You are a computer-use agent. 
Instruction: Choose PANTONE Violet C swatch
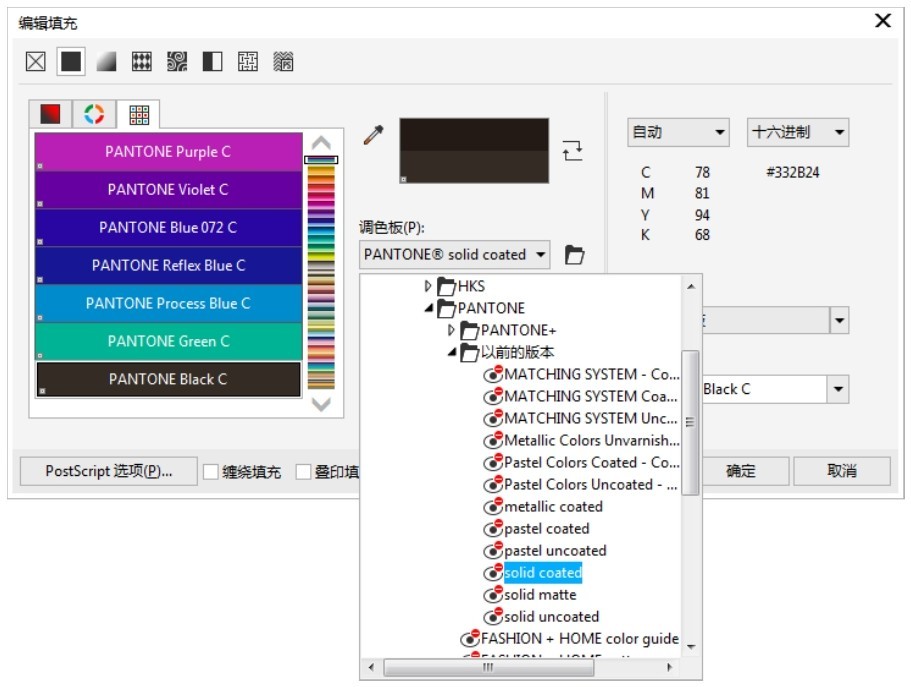coord(168,189)
